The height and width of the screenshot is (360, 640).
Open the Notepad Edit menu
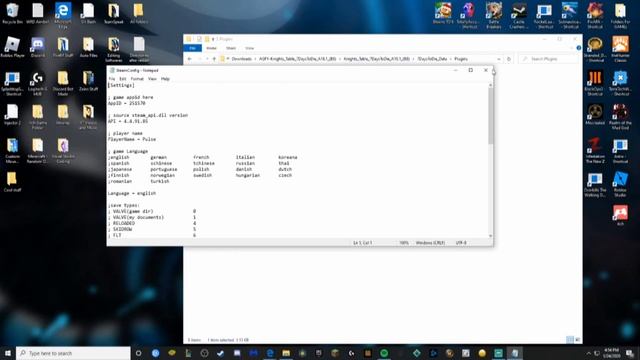(x=123, y=79)
